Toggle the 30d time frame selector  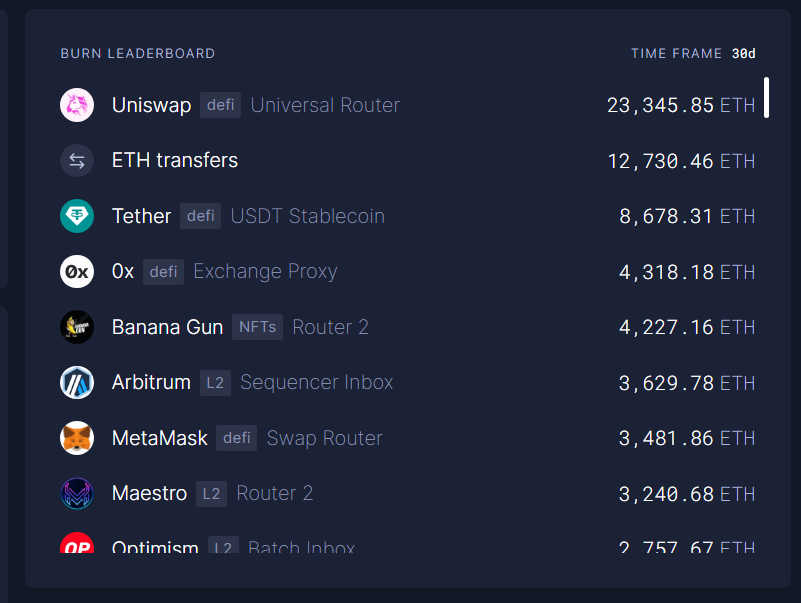(x=743, y=53)
